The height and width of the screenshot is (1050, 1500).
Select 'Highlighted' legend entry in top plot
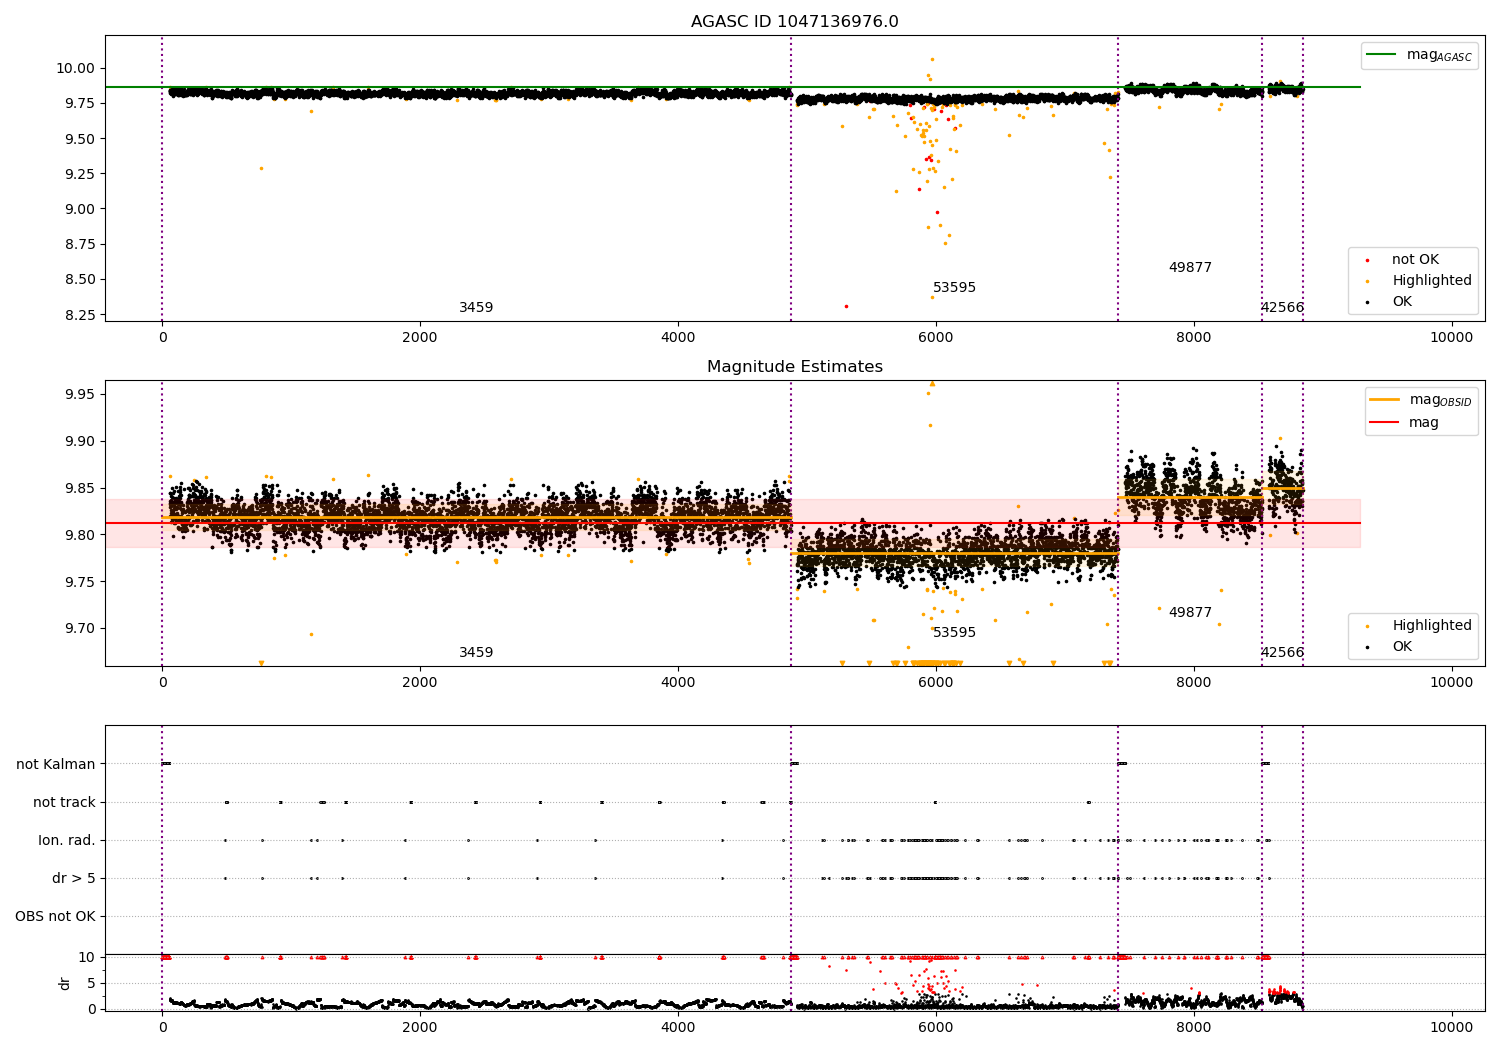point(1431,281)
